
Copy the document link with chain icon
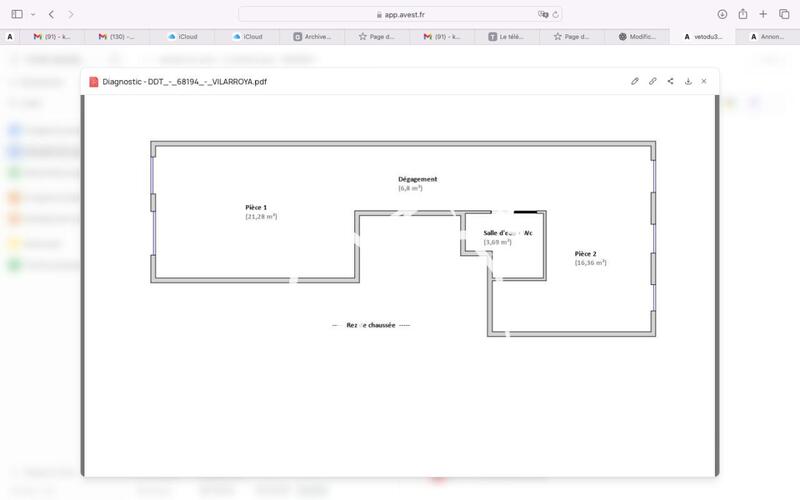(x=653, y=81)
